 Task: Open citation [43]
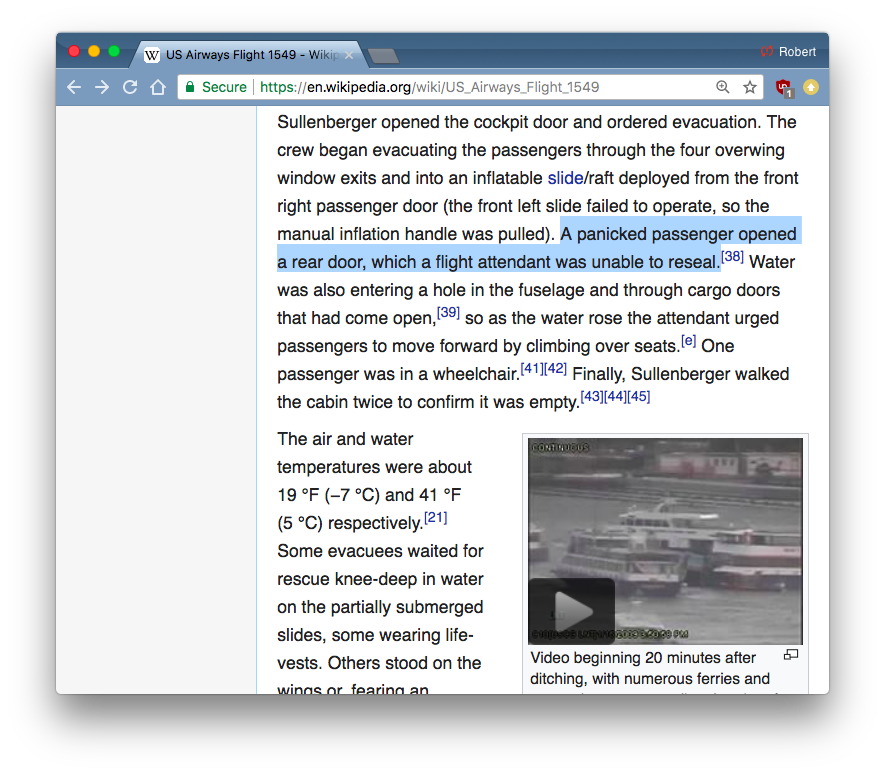point(592,396)
